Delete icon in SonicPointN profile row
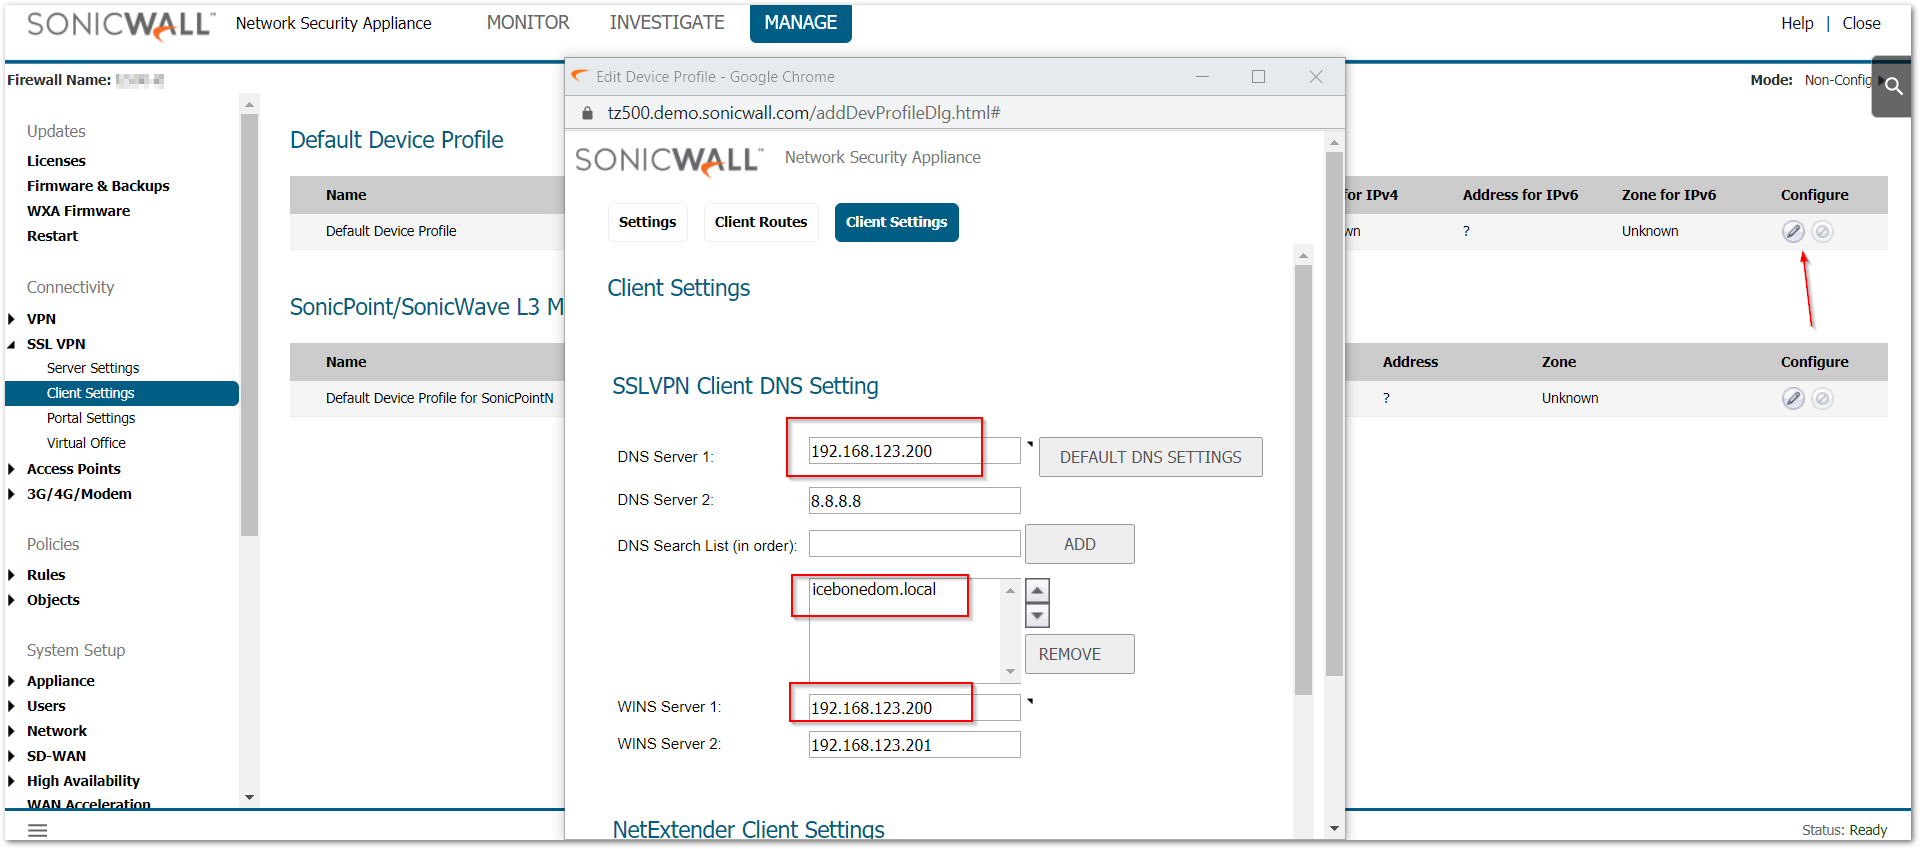This screenshot has width=1920, height=849. pyautogui.click(x=1823, y=399)
